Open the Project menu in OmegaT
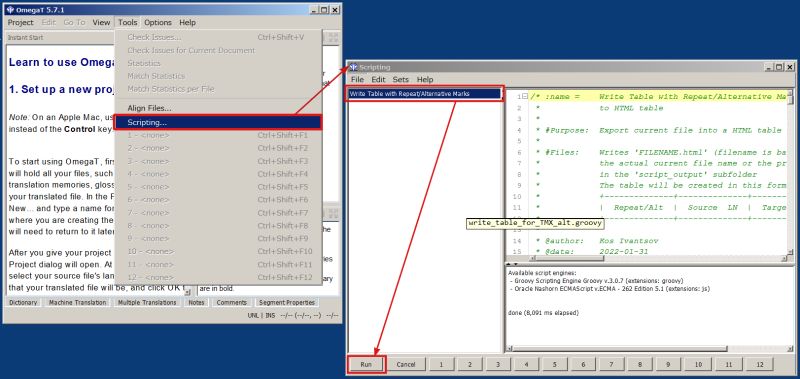This screenshot has width=800, height=379. tap(20, 22)
